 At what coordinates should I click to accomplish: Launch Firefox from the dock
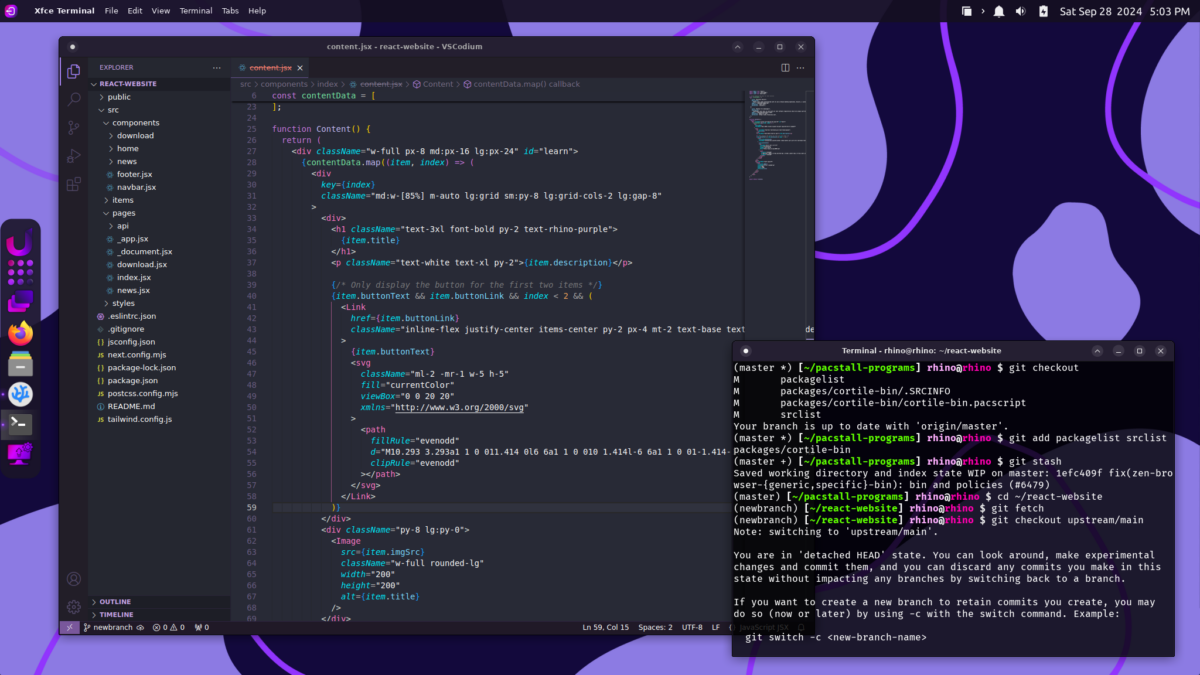tap(22, 334)
